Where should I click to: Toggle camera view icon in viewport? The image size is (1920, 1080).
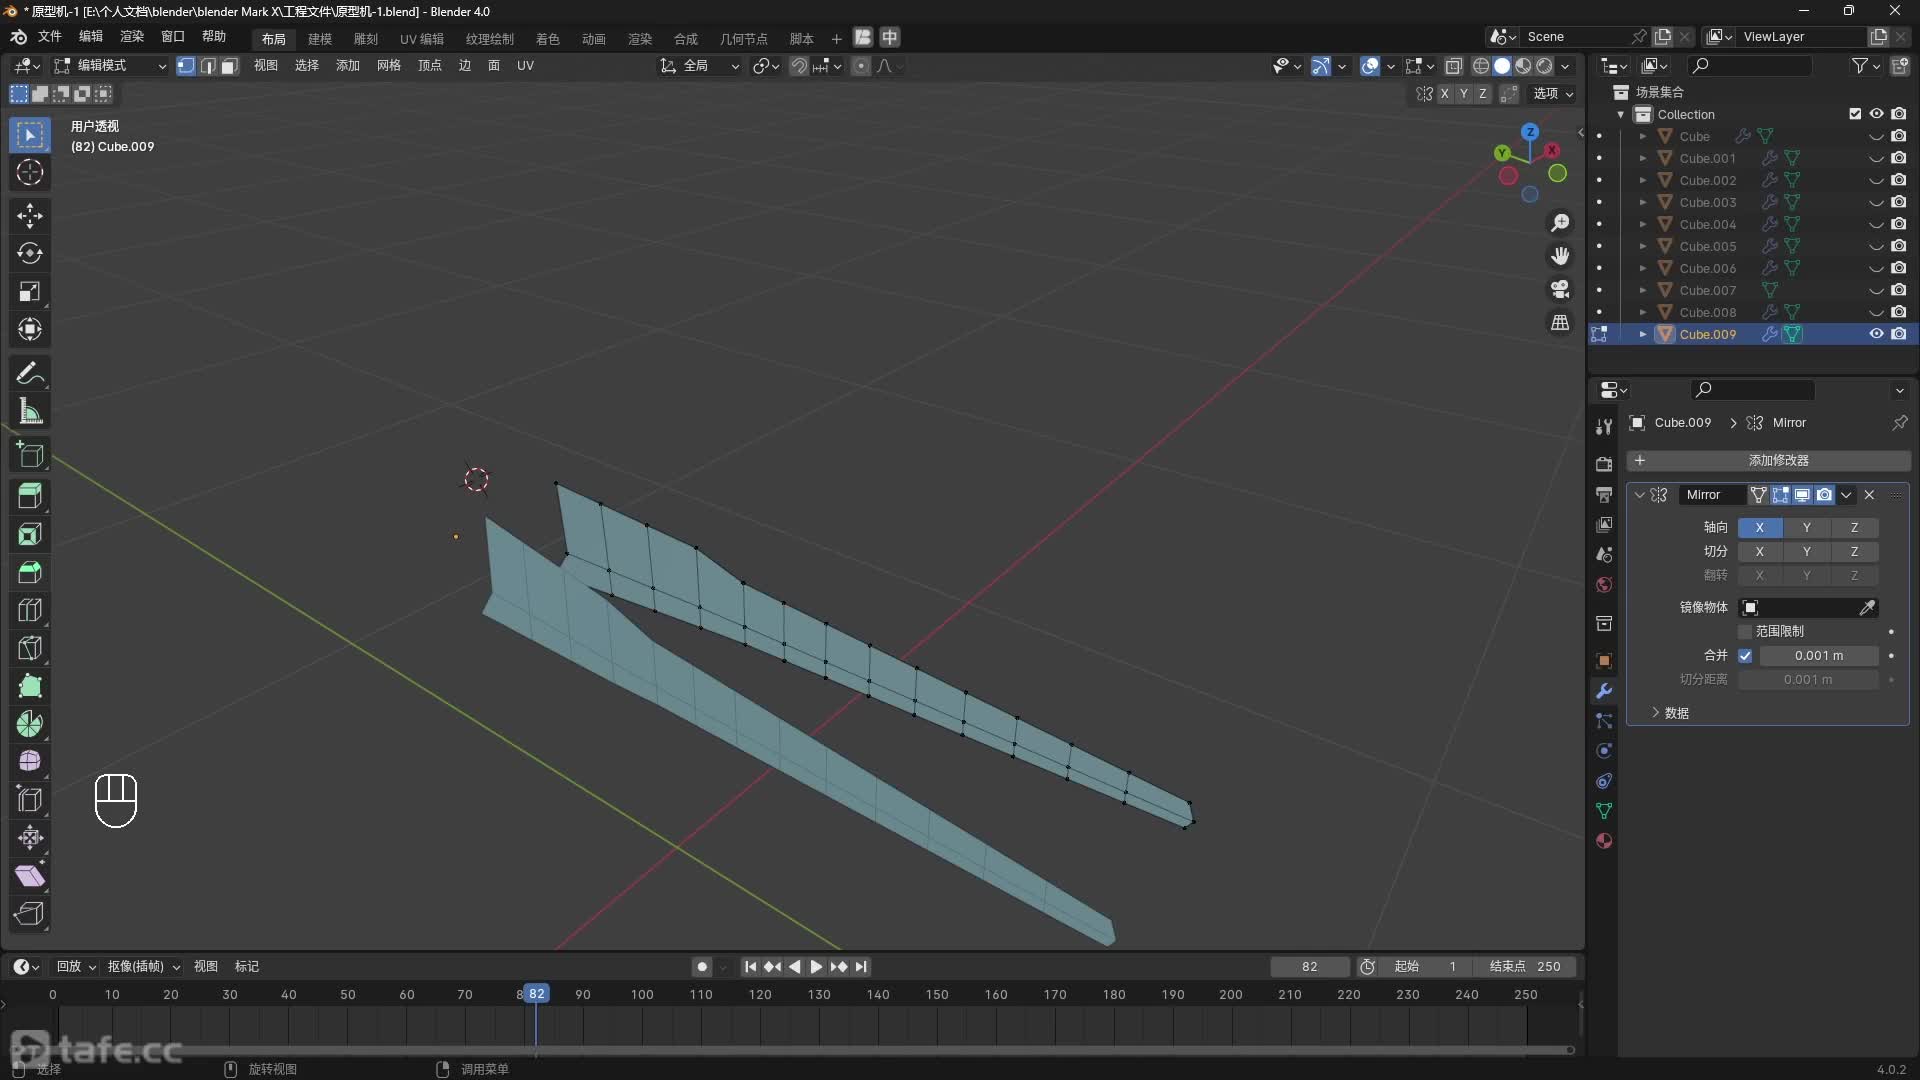1560,289
